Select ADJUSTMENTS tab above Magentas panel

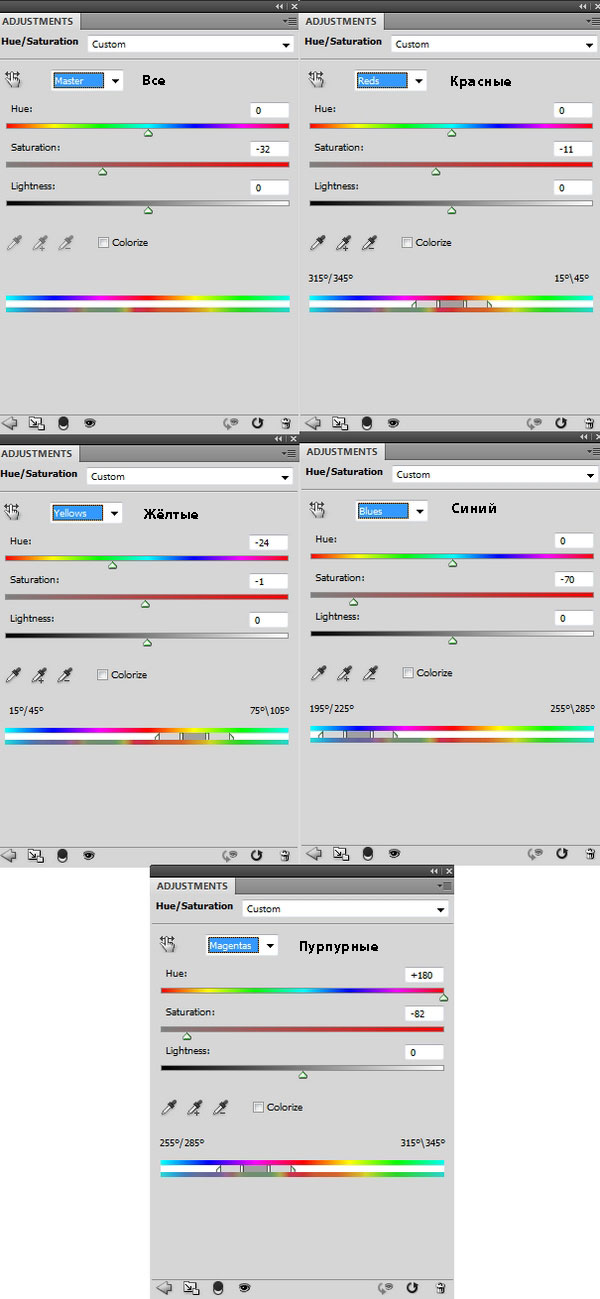click(x=193, y=886)
